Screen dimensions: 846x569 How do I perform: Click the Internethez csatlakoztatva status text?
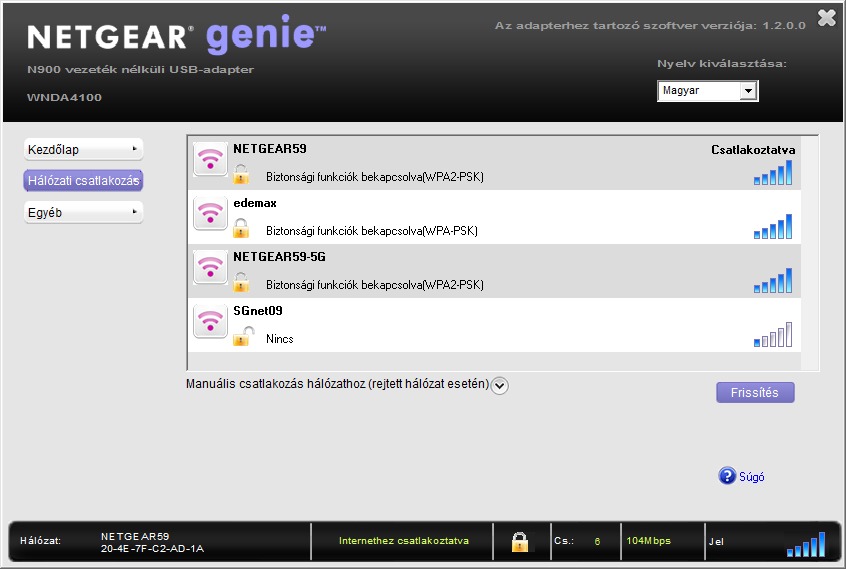click(404, 541)
